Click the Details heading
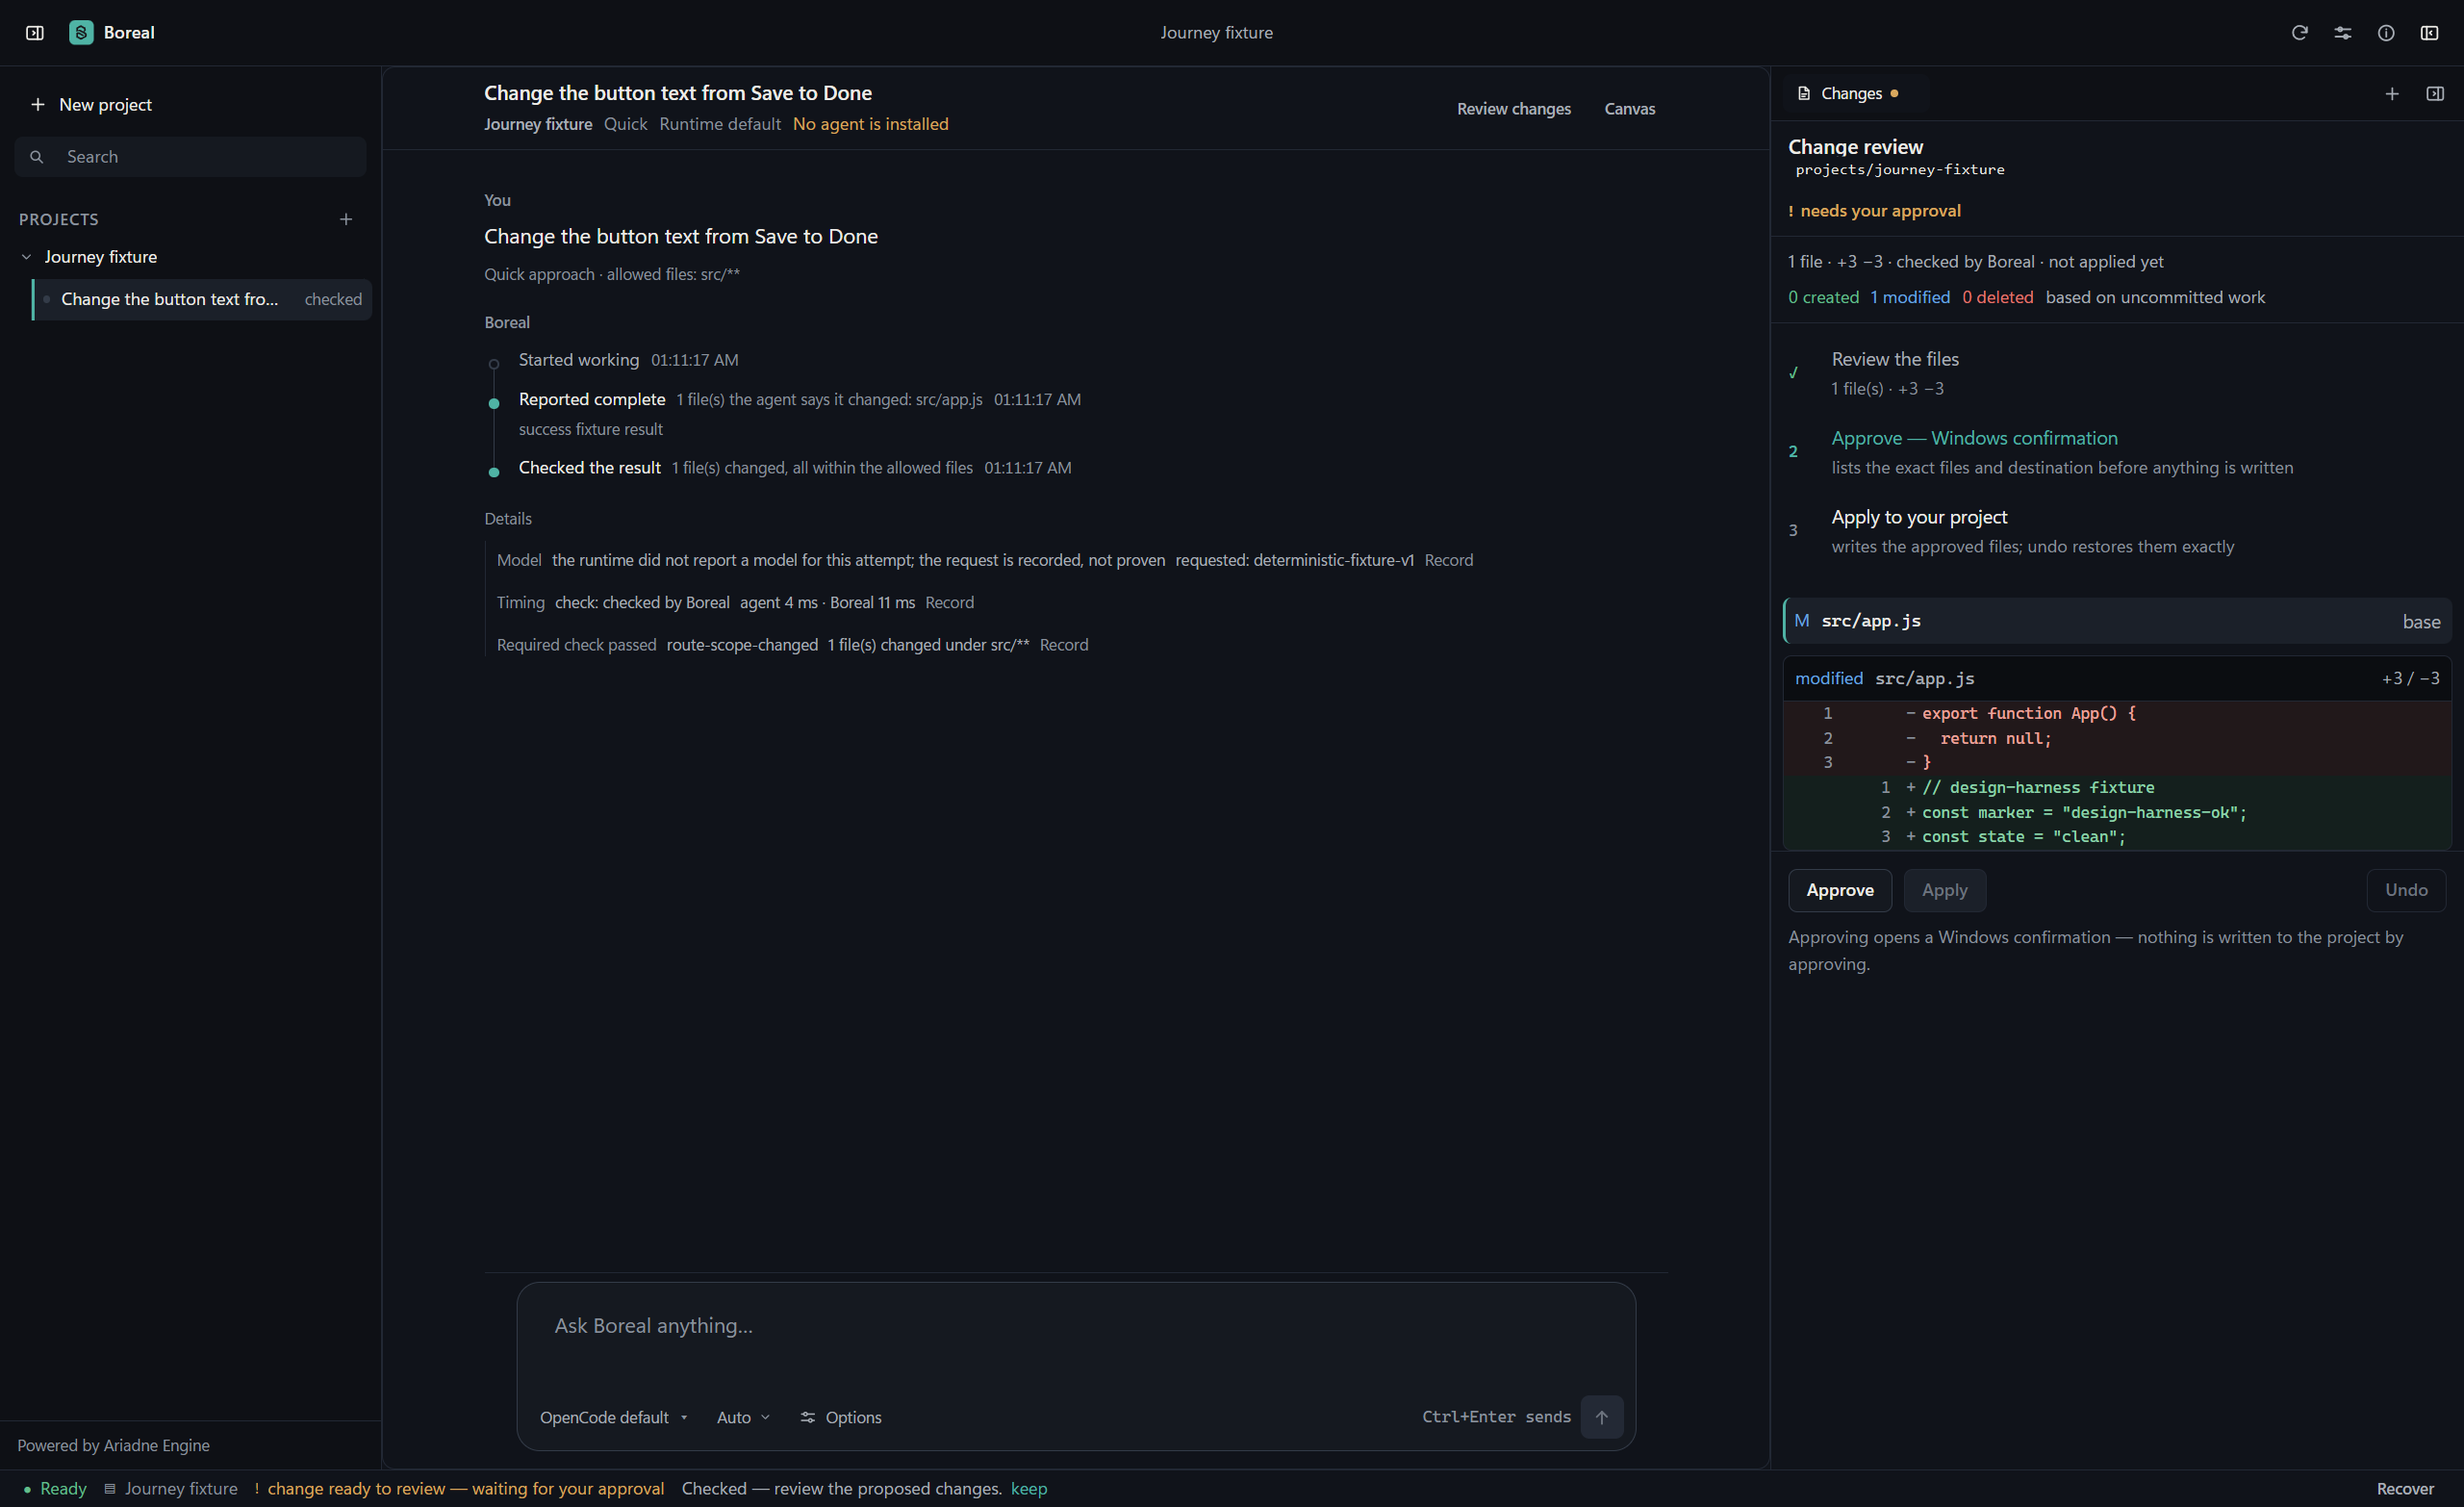Screen dimensions: 2464x1507 (x=507, y=519)
